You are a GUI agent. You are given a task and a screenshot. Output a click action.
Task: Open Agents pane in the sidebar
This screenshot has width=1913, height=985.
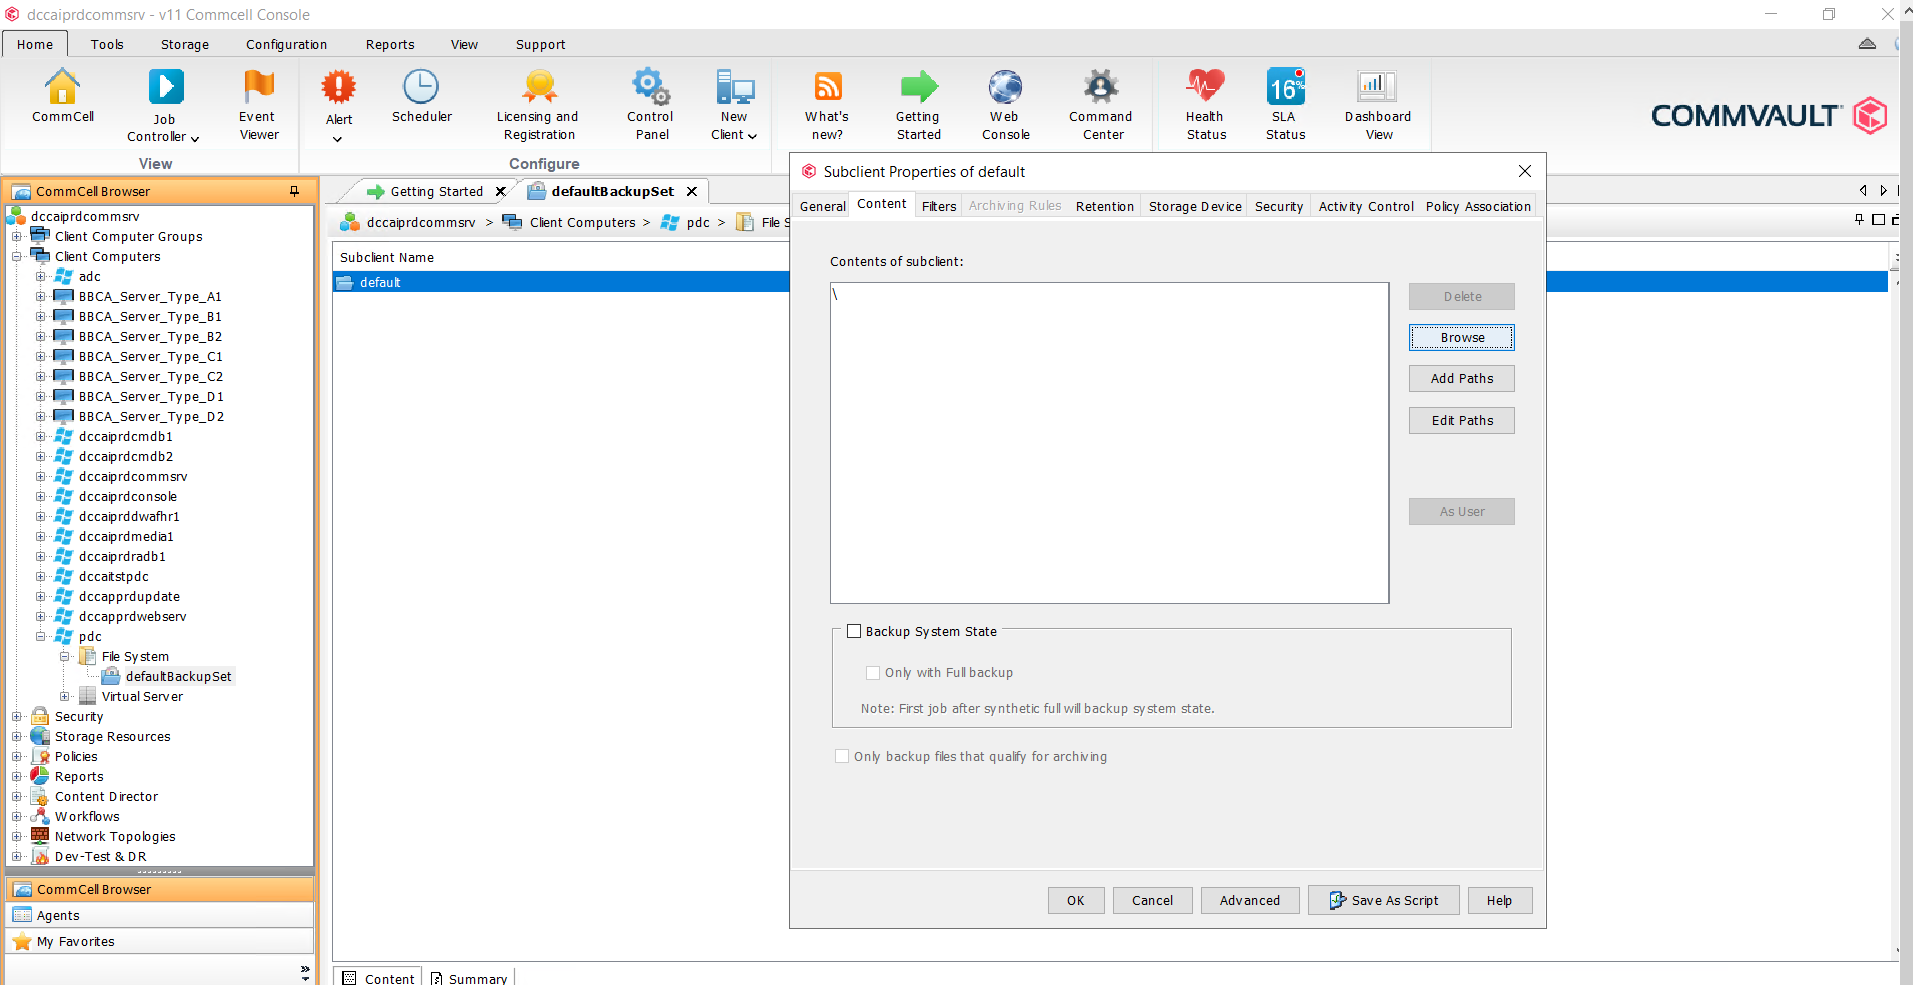tap(160, 915)
